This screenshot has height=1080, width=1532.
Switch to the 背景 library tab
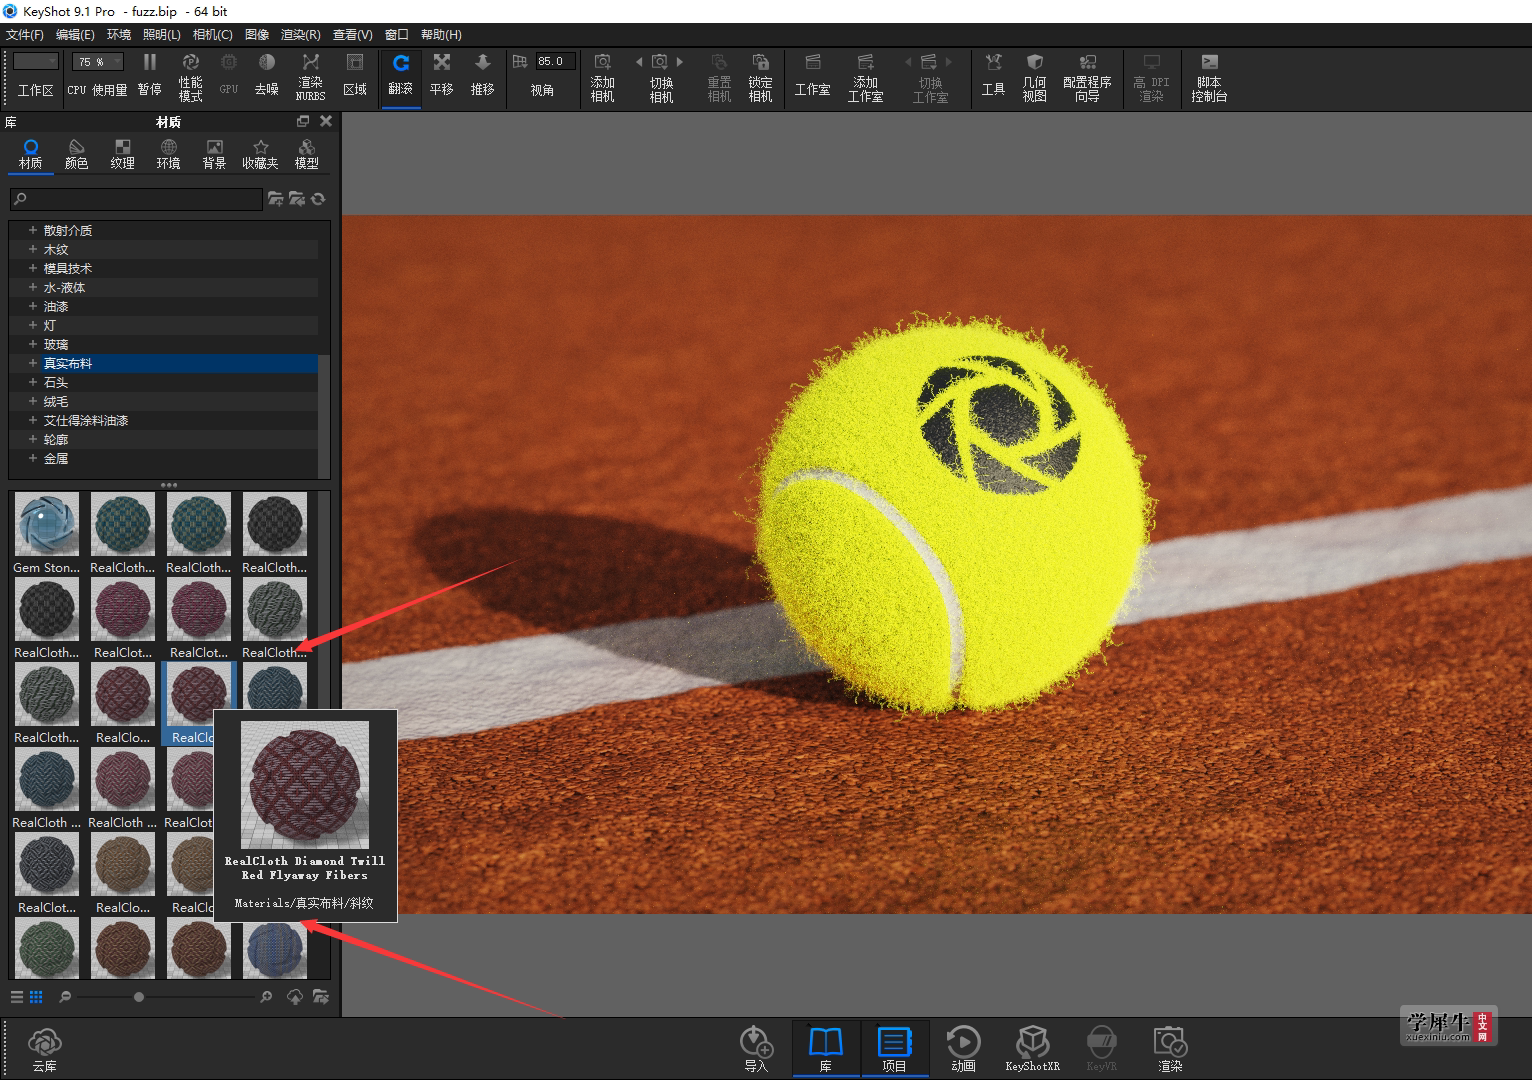click(x=215, y=154)
